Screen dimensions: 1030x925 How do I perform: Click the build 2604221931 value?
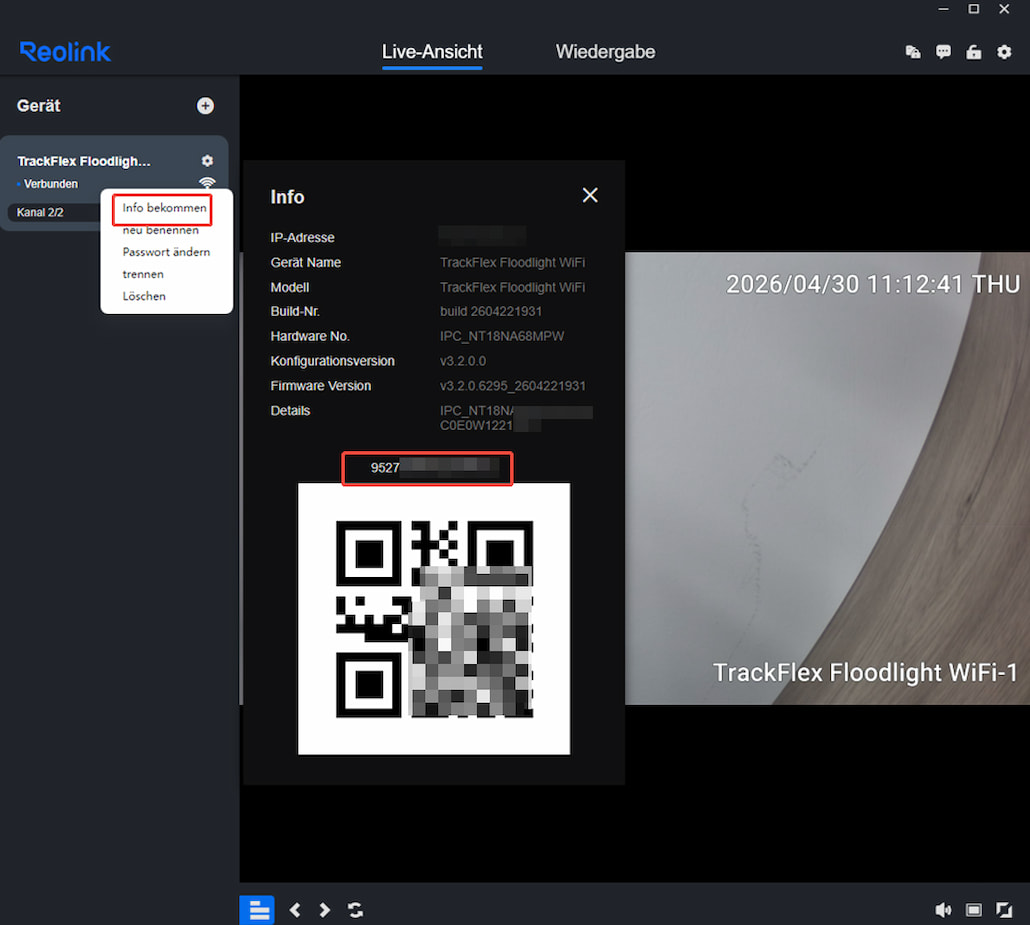491,311
